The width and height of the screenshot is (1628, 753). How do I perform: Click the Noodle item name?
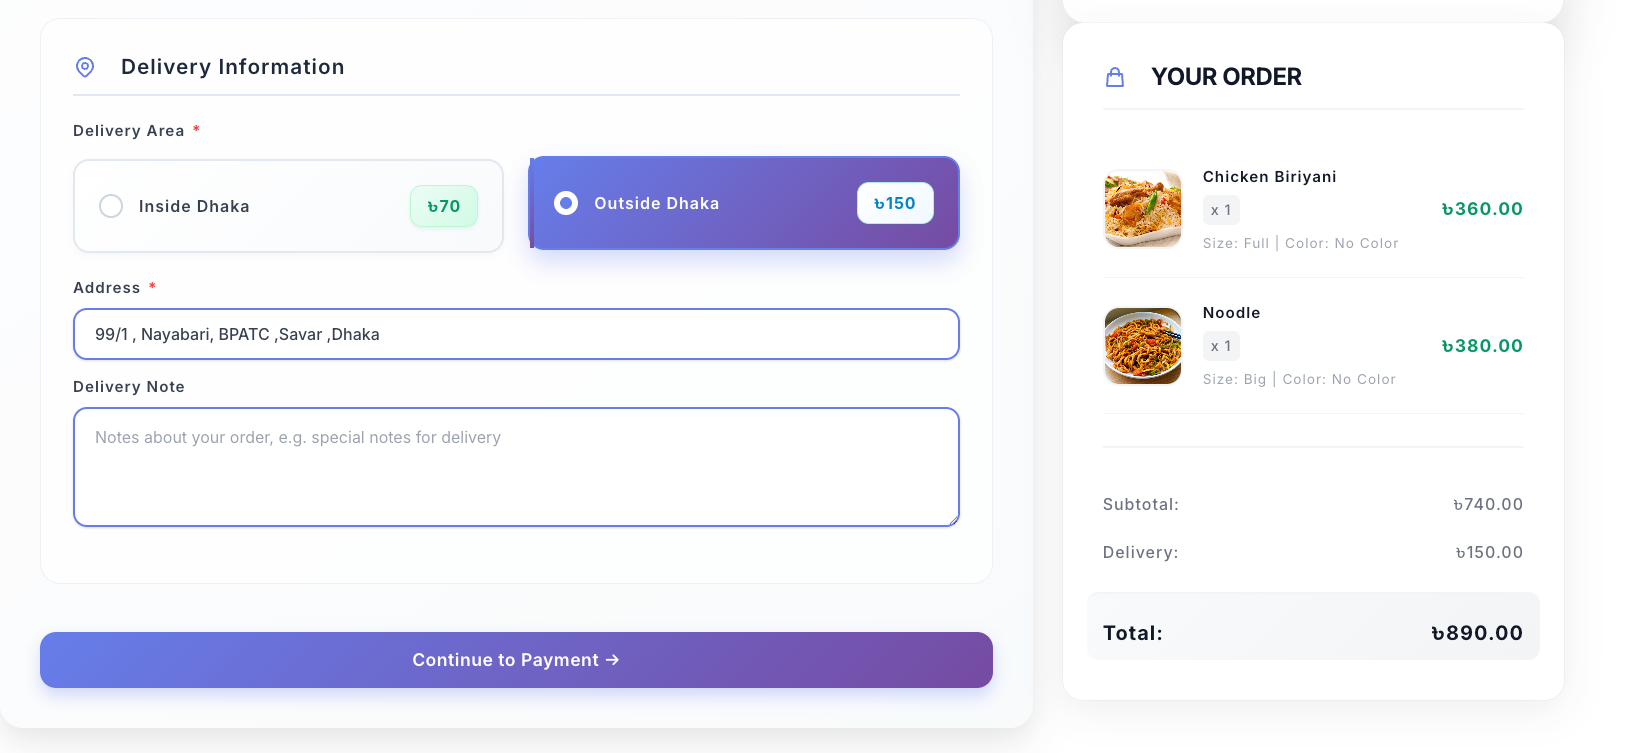tap(1231, 313)
